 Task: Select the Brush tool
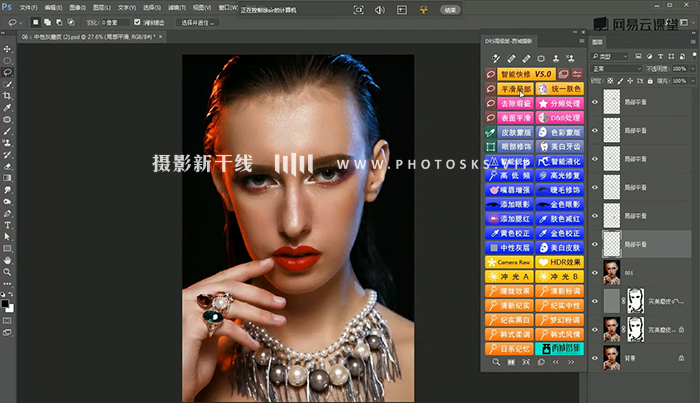tap(7, 131)
